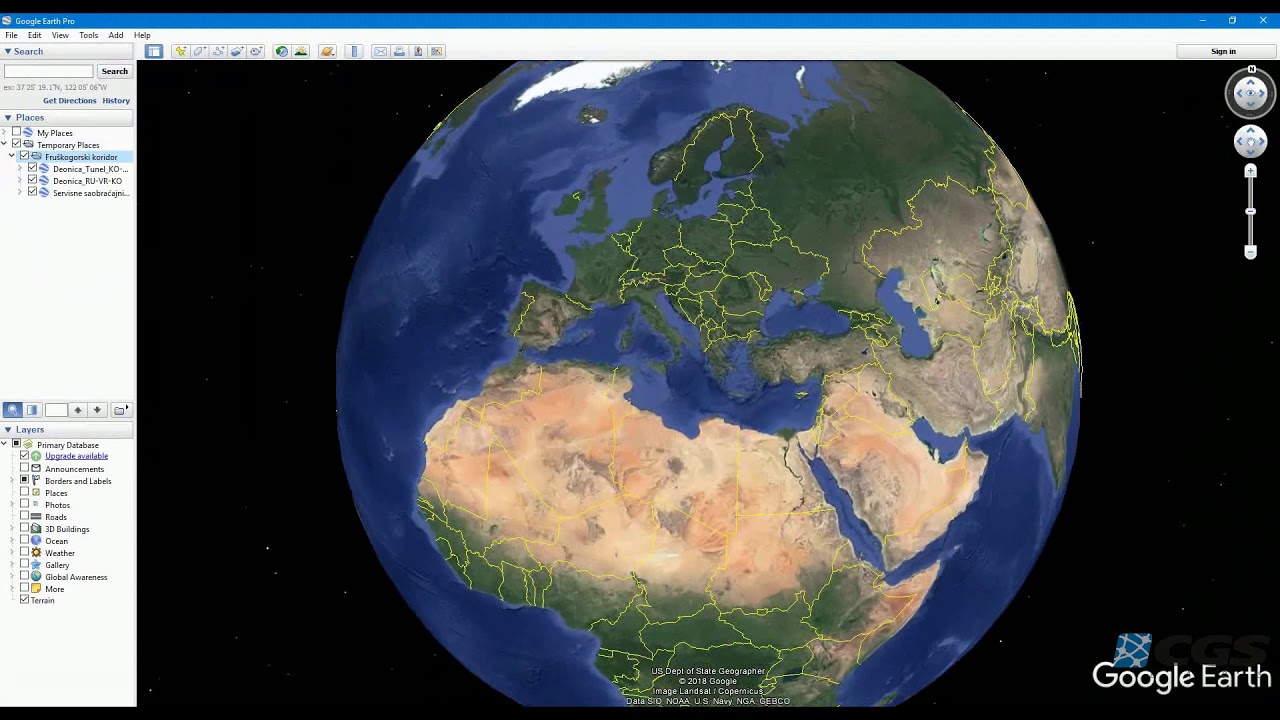Open the View menu
Screen dimensions: 1280x720
60,35
